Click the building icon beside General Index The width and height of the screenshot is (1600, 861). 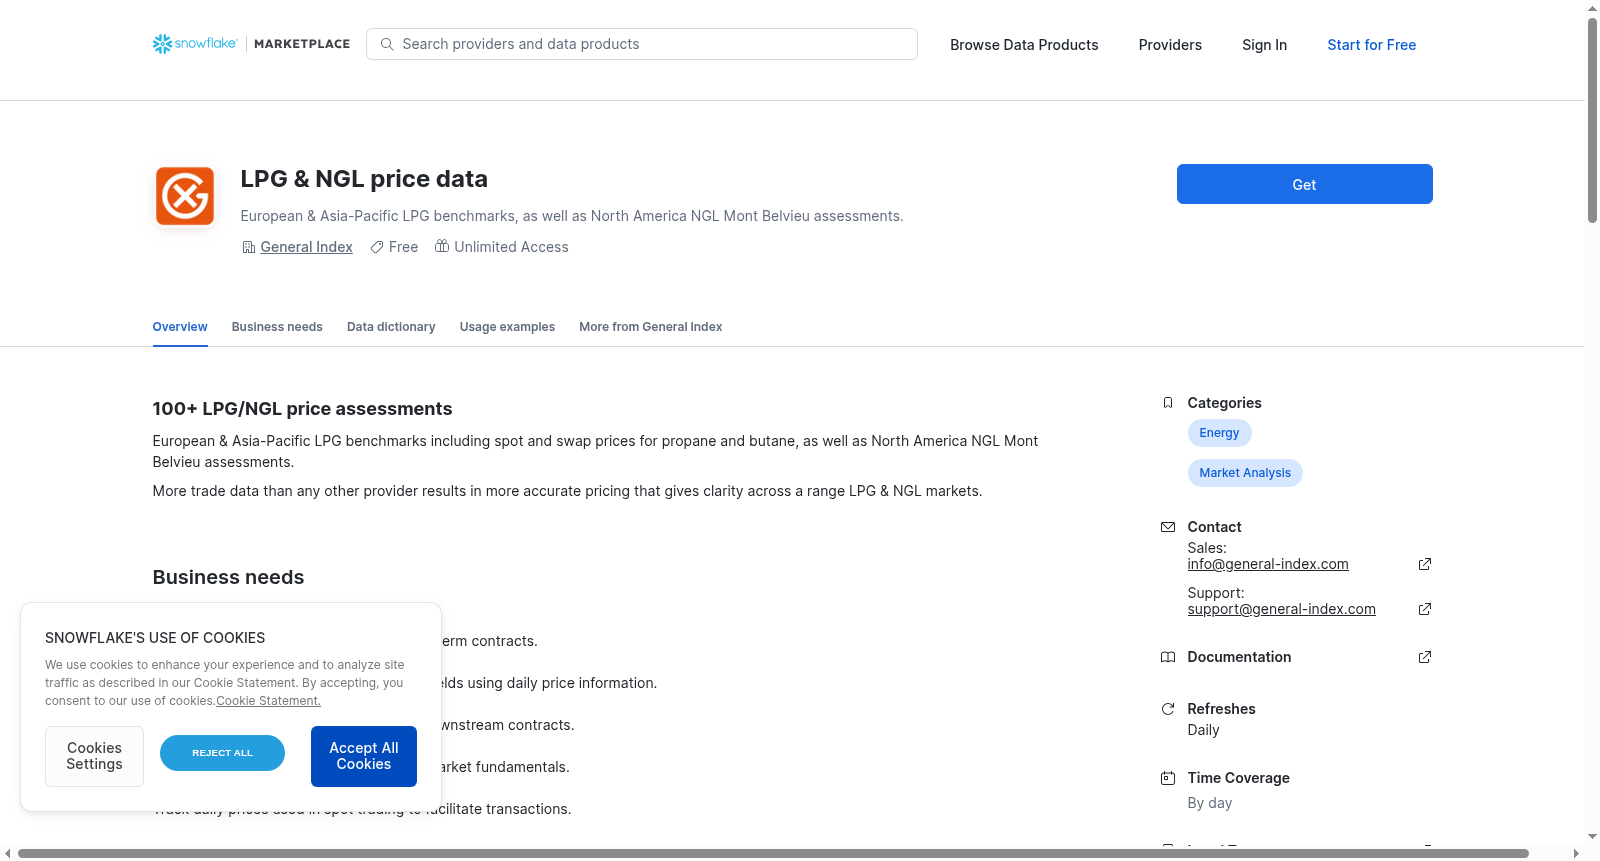pos(249,247)
